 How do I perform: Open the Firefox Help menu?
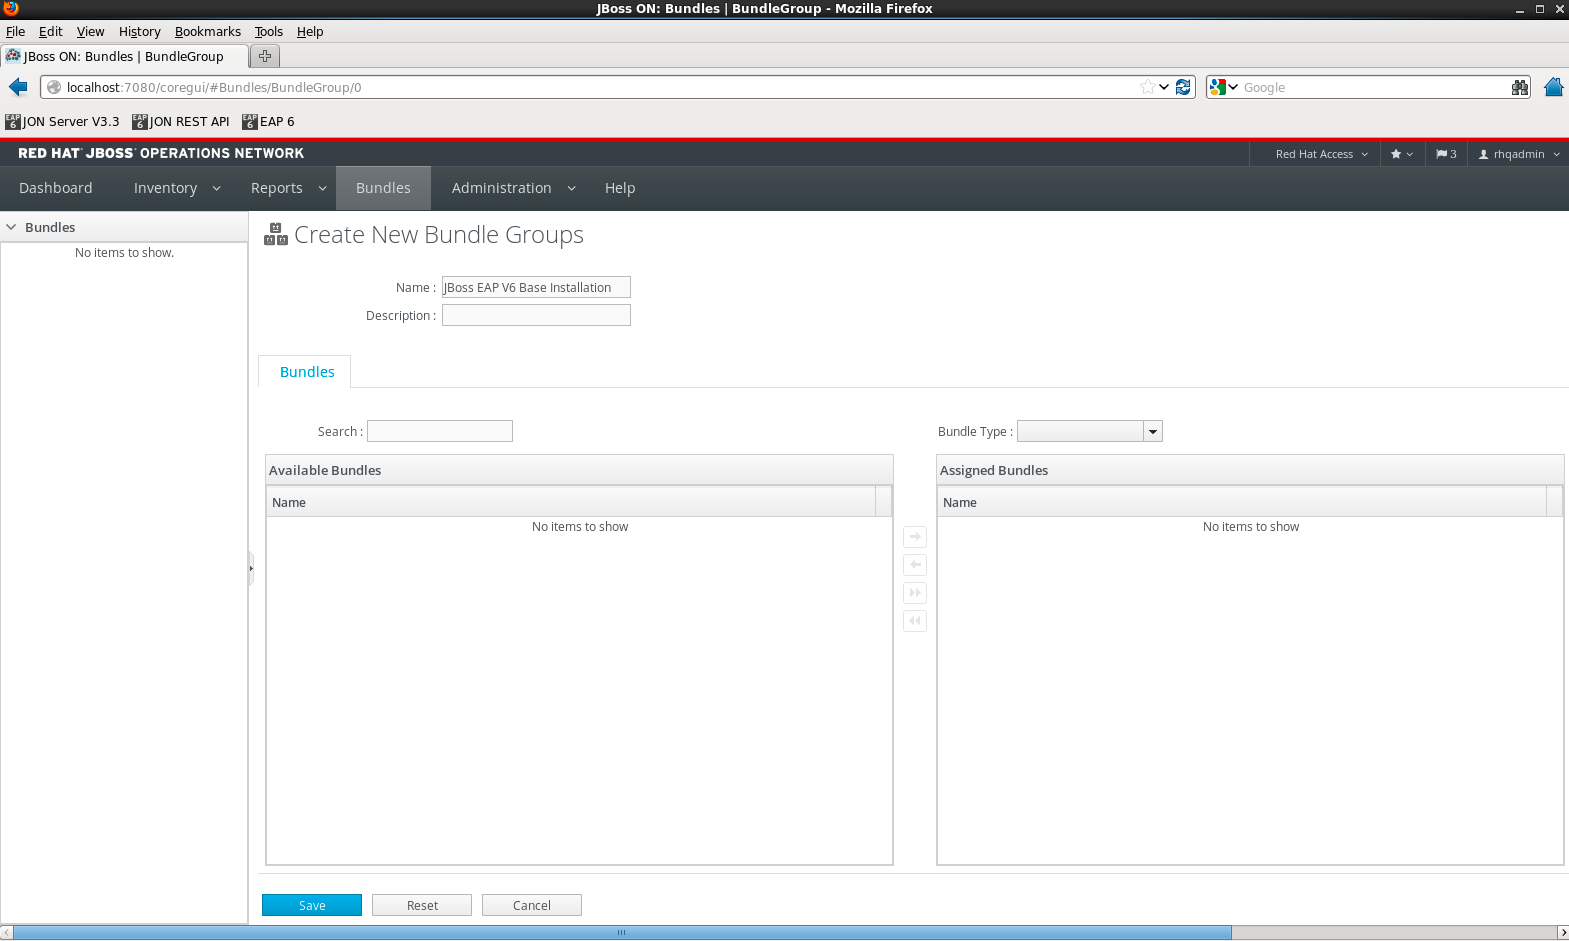click(x=310, y=32)
